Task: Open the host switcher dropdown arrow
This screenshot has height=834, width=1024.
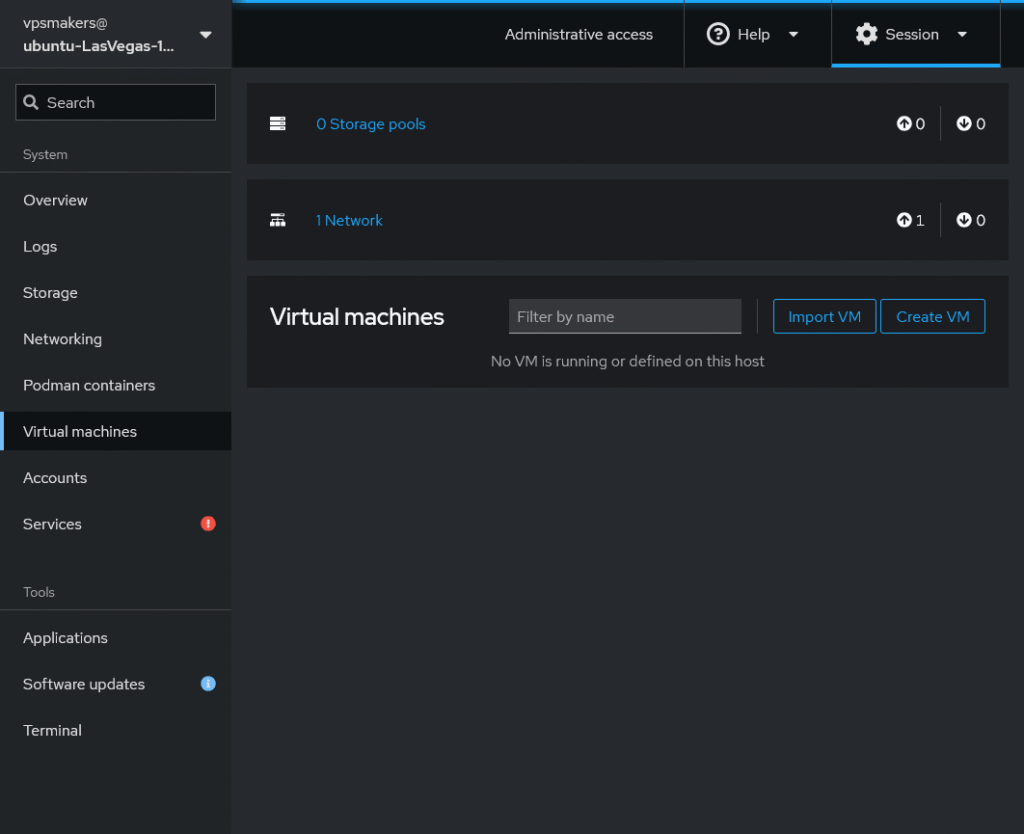Action: (206, 35)
